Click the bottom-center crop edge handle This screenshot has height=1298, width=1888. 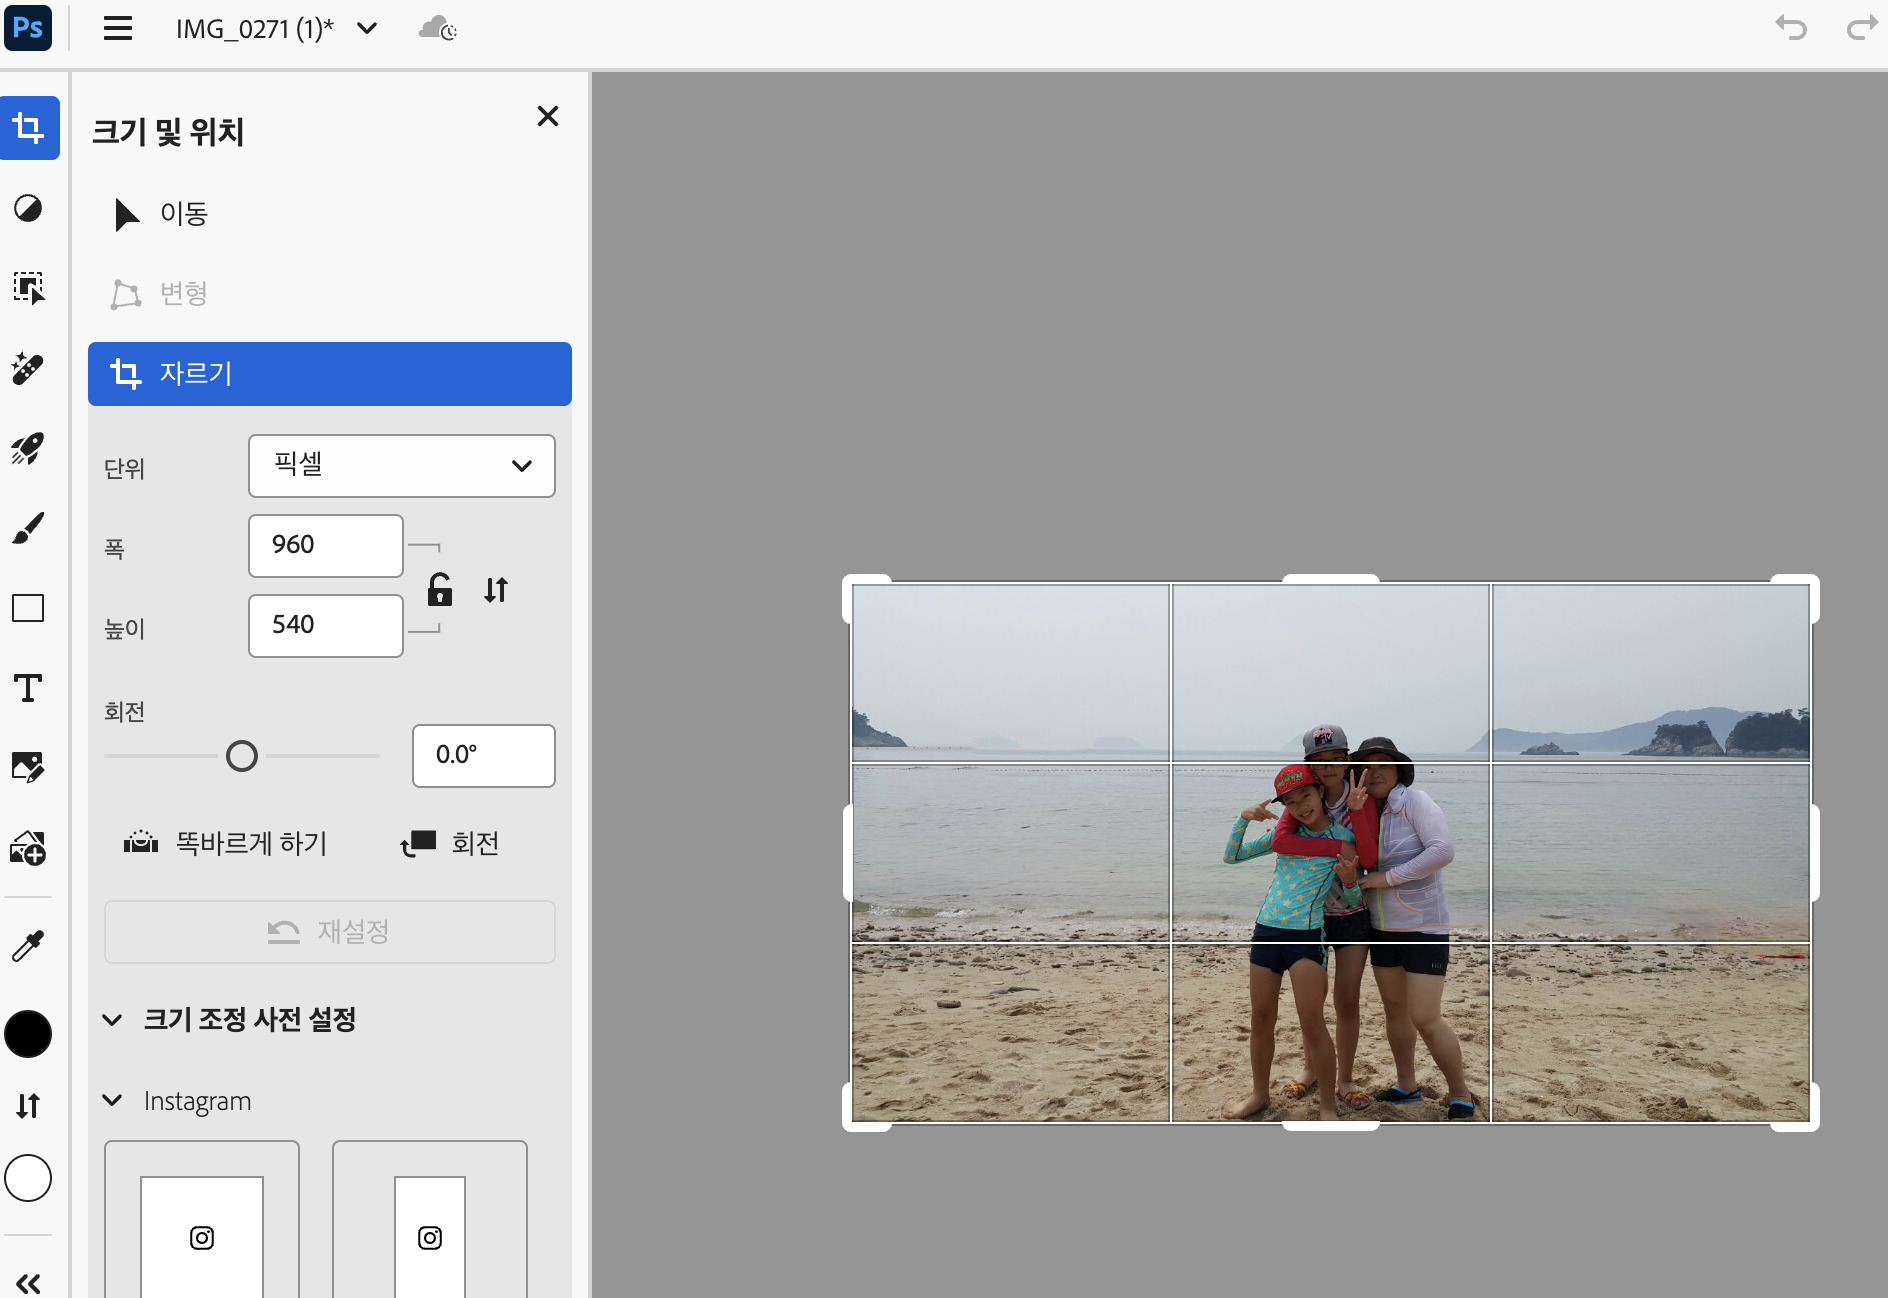click(x=1331, y=1127)
